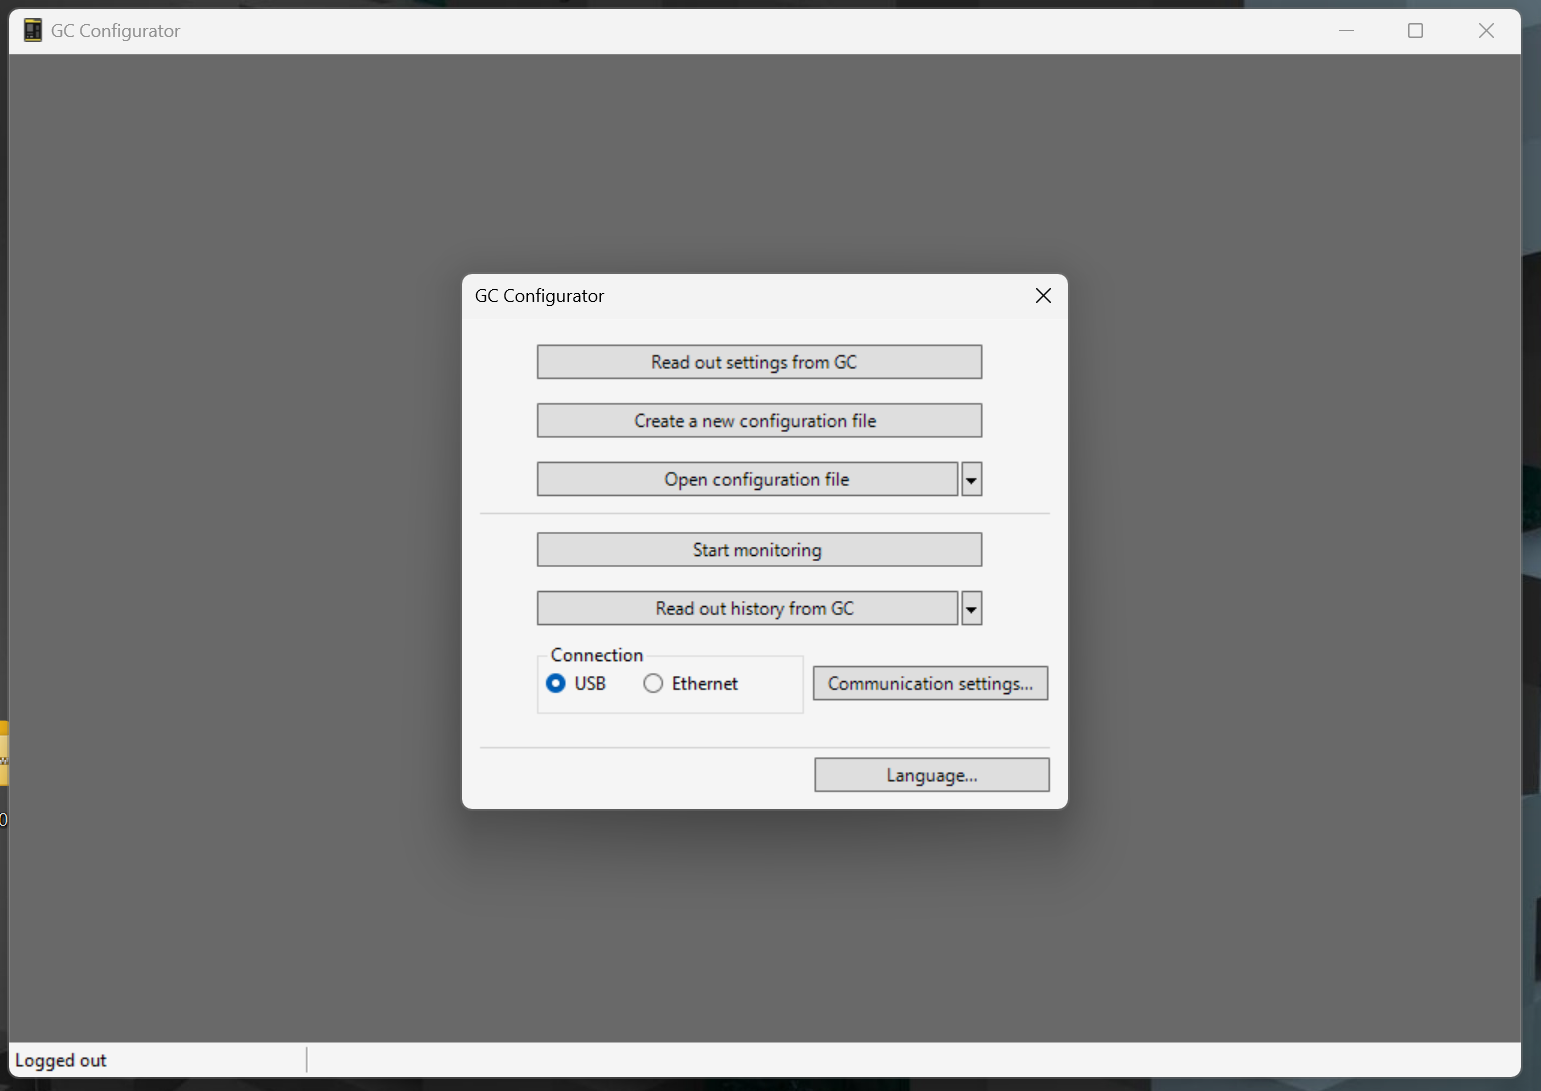Viewport: 1541px width, 1091px height.
Task: Open configuration file button
Action: [747, 480]
